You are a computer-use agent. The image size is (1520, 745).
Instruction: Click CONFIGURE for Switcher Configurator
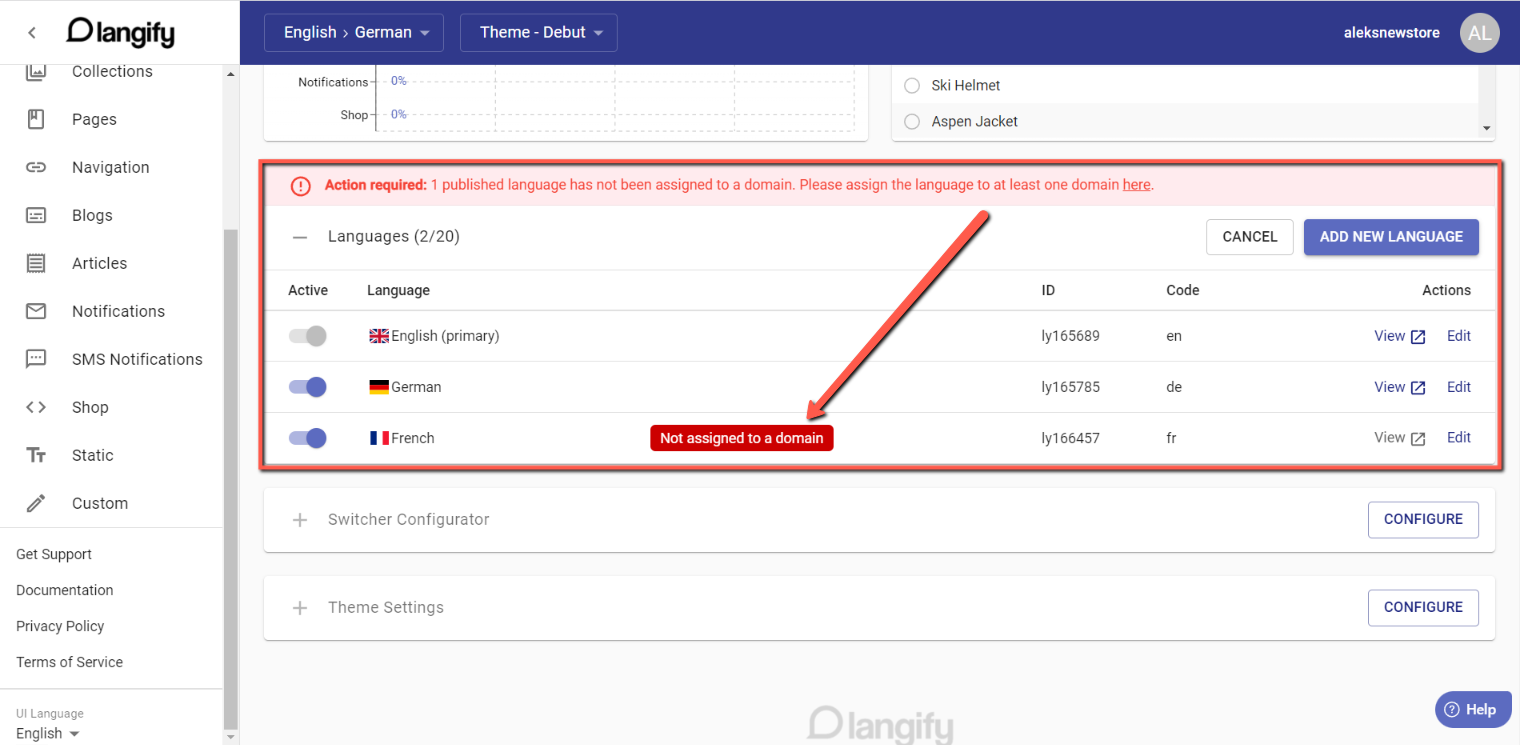[x=1423, y=519]
